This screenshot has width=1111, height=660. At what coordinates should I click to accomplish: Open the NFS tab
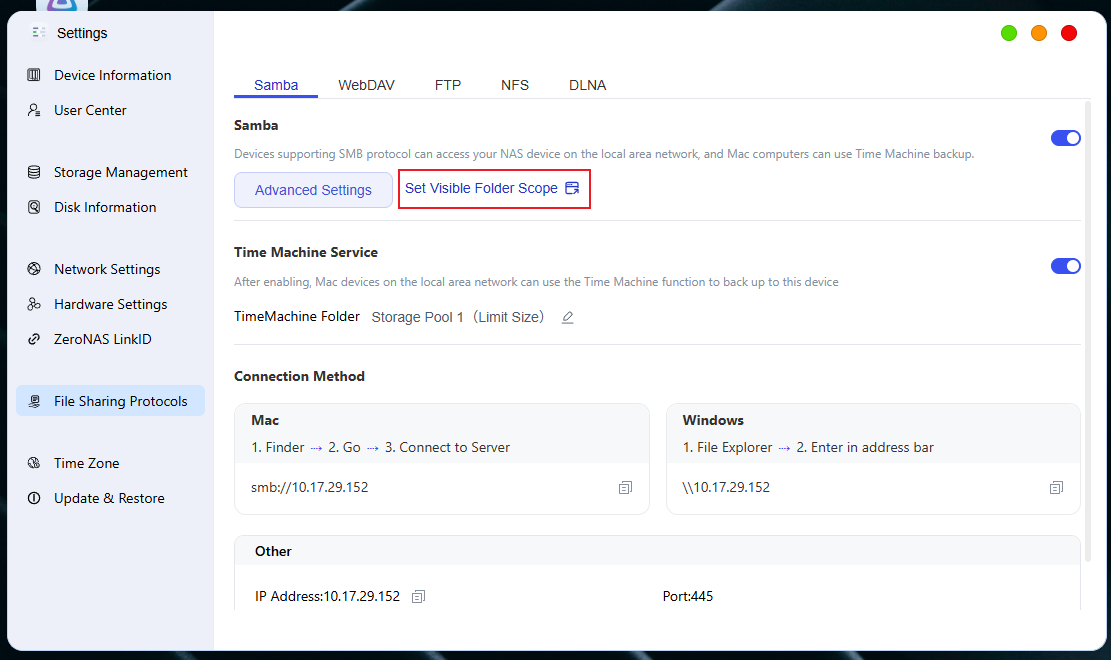pyautogui.click(x=515, y=85)
